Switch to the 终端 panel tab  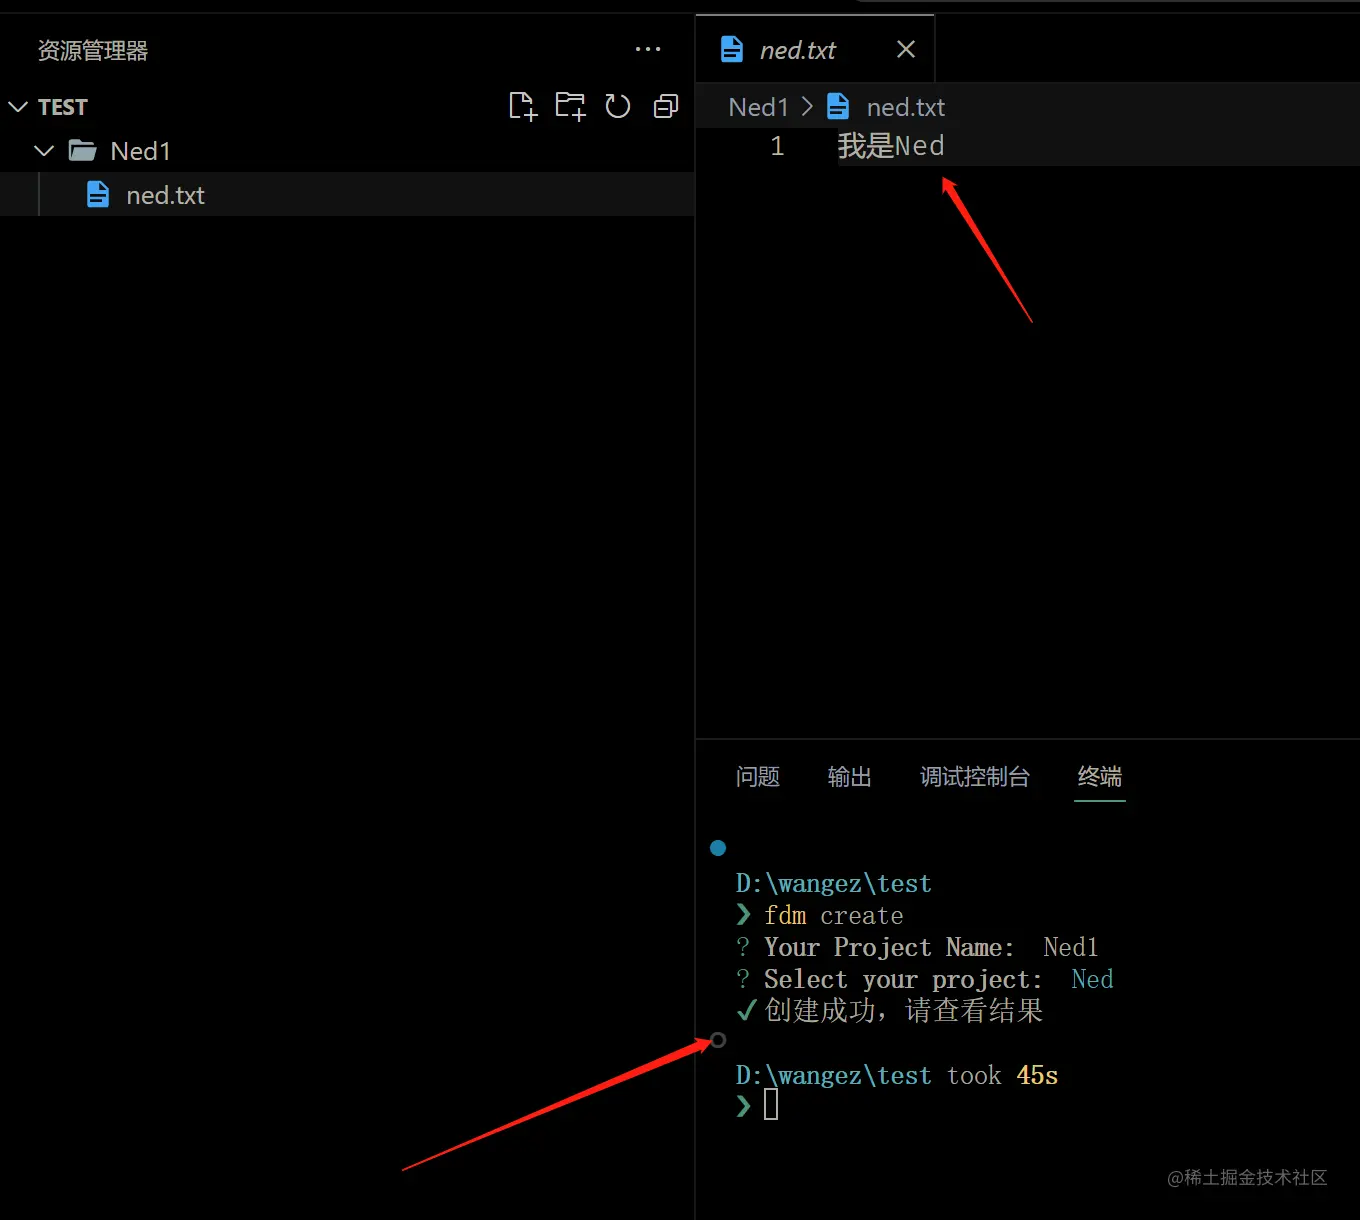pos(1100,777)
